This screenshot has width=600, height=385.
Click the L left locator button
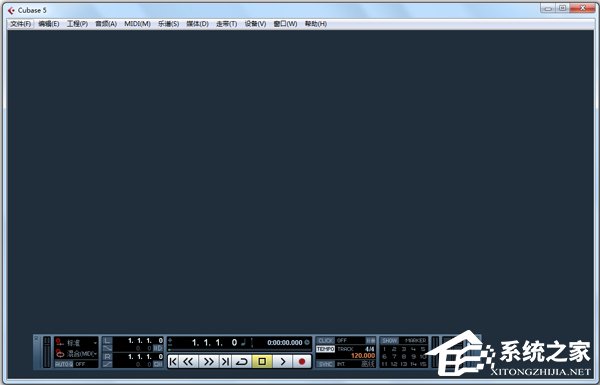tap(108, 340)
